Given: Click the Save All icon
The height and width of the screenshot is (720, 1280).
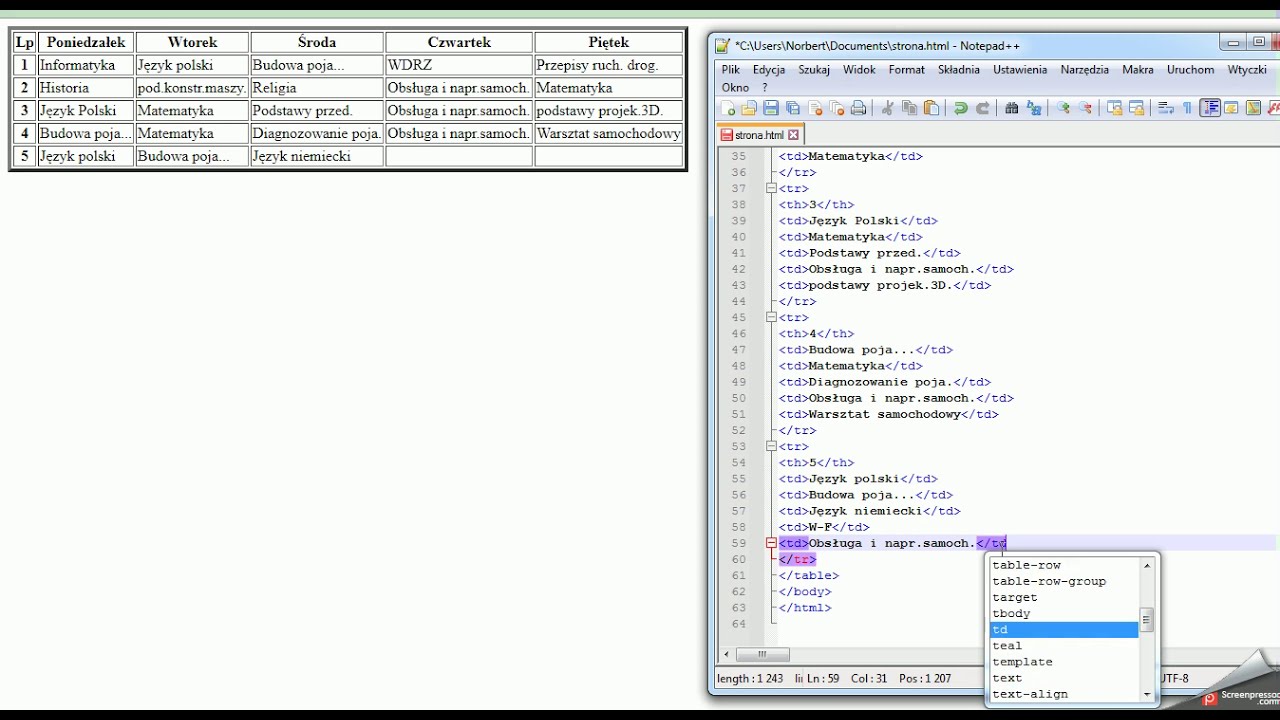Looking at the screenshot, I should pyautogui.click(x=792, y=108).
